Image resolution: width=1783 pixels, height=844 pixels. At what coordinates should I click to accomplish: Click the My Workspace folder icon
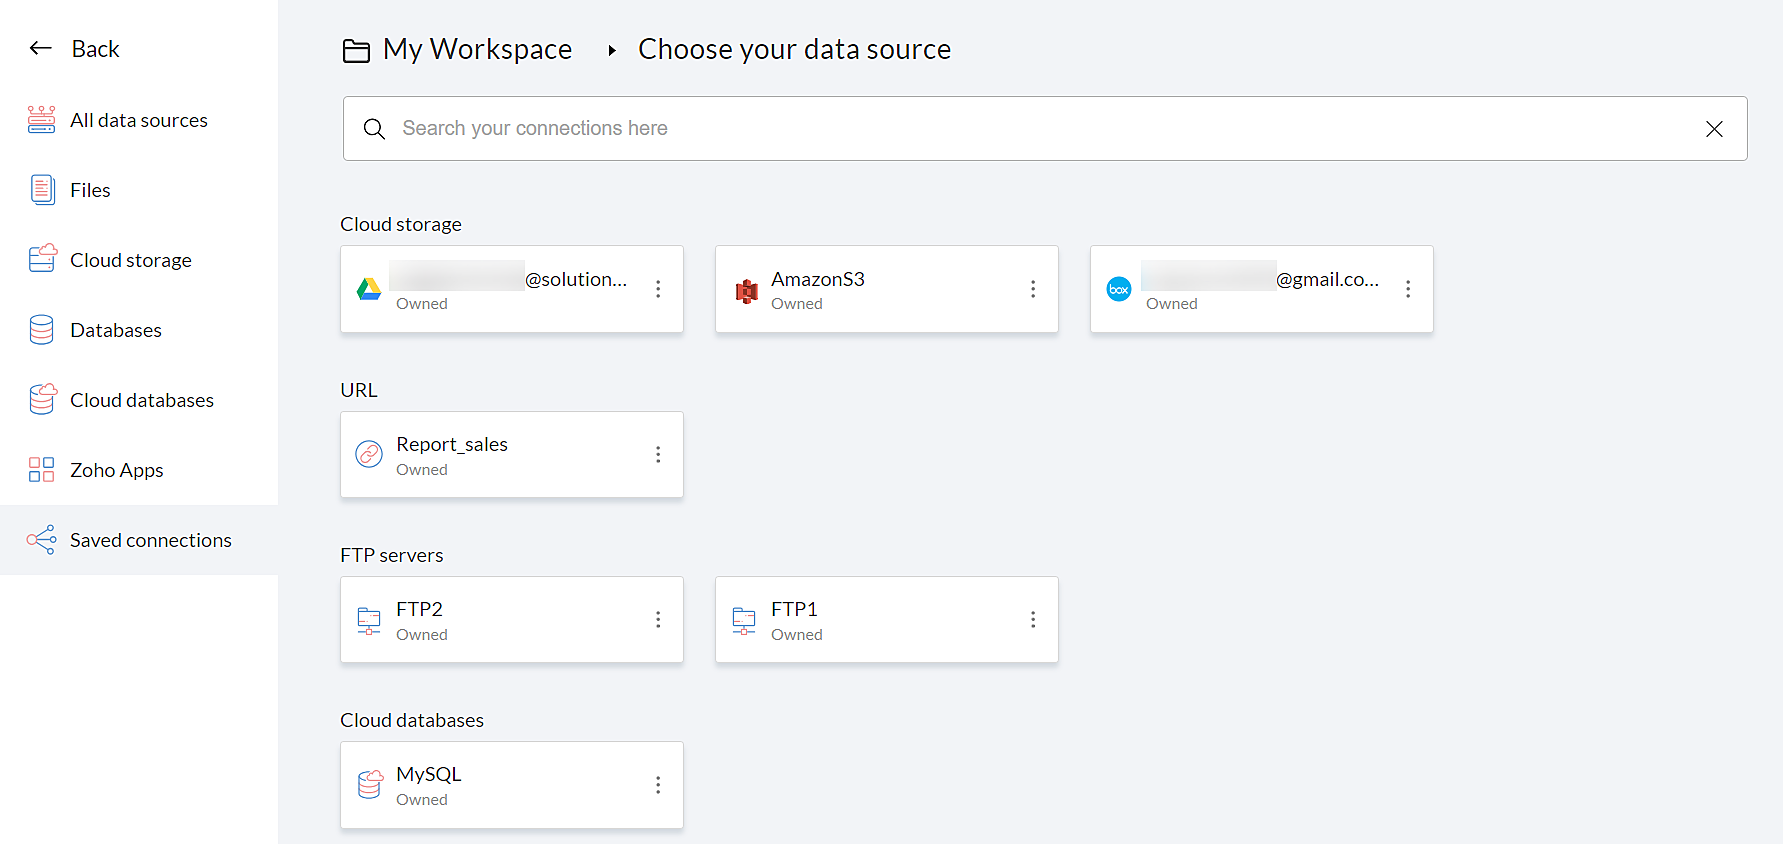[356, 50]
